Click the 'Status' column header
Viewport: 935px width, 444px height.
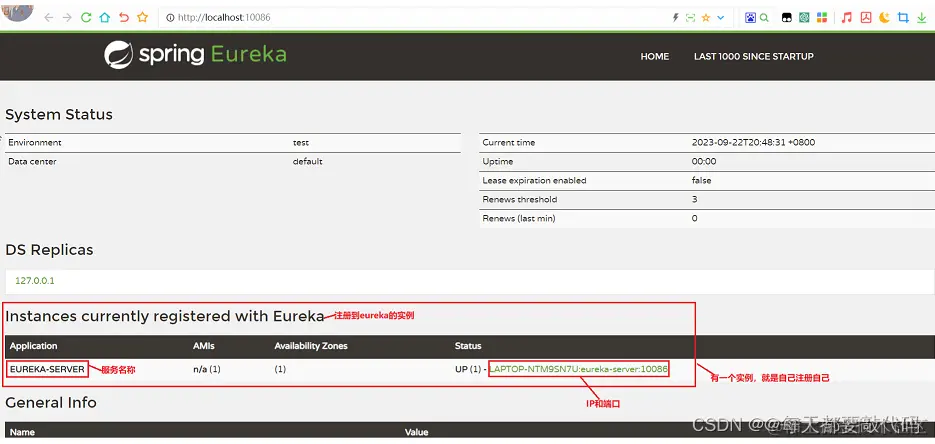click(468, 346)
